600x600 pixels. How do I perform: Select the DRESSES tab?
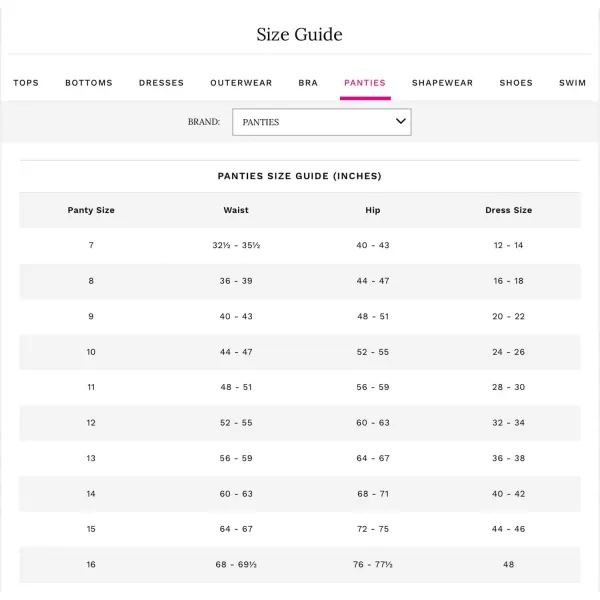pyautogui.click(x=161, y=83)
